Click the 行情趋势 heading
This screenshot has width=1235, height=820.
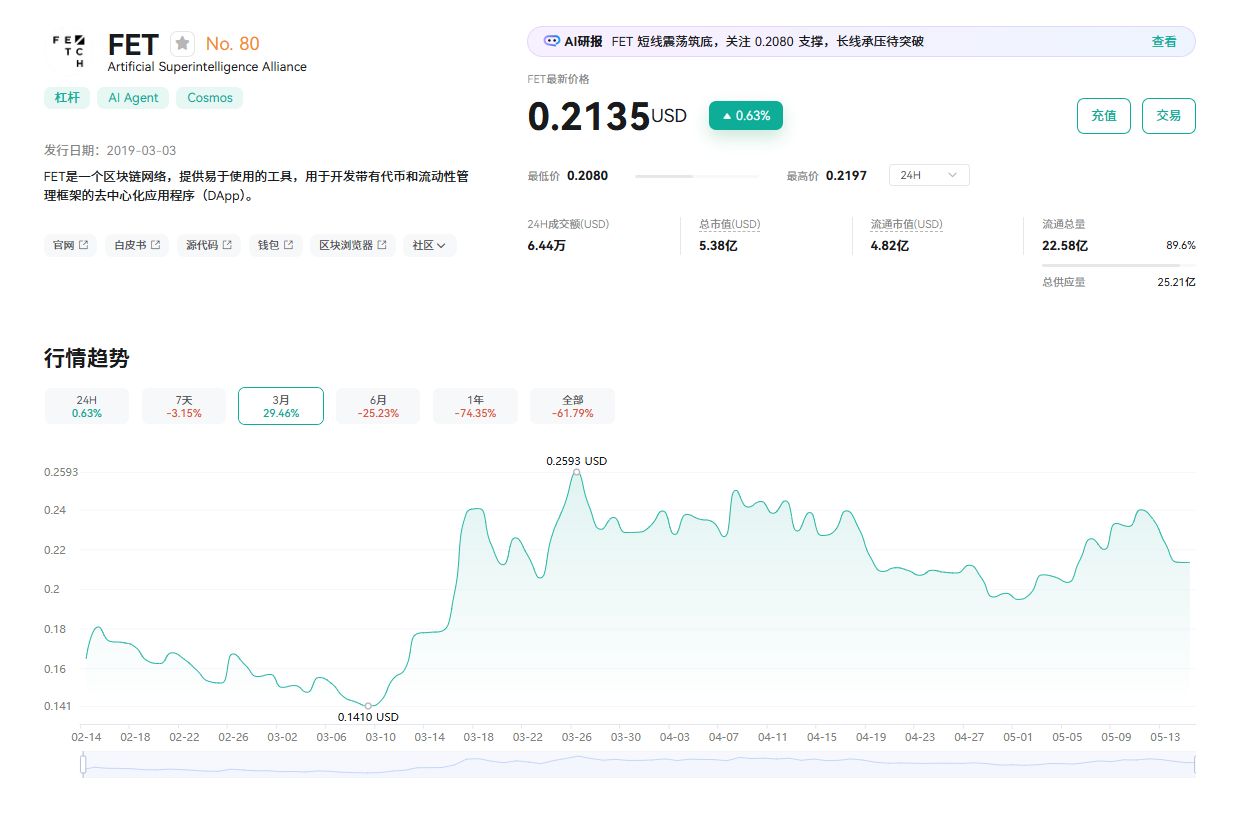pyautogui.click(x=86, y=358)
